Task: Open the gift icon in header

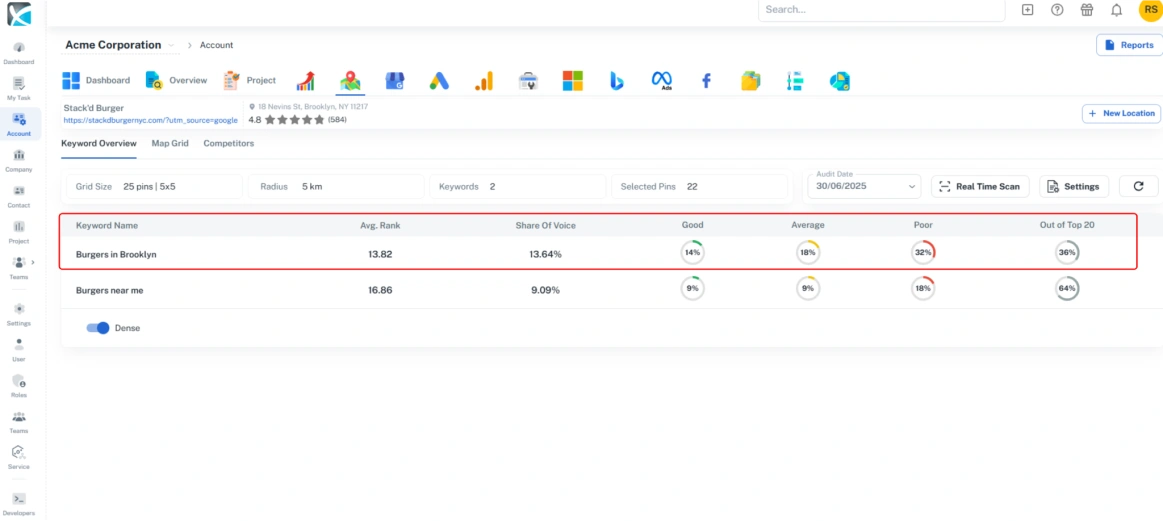Action: coord(1087,10)
